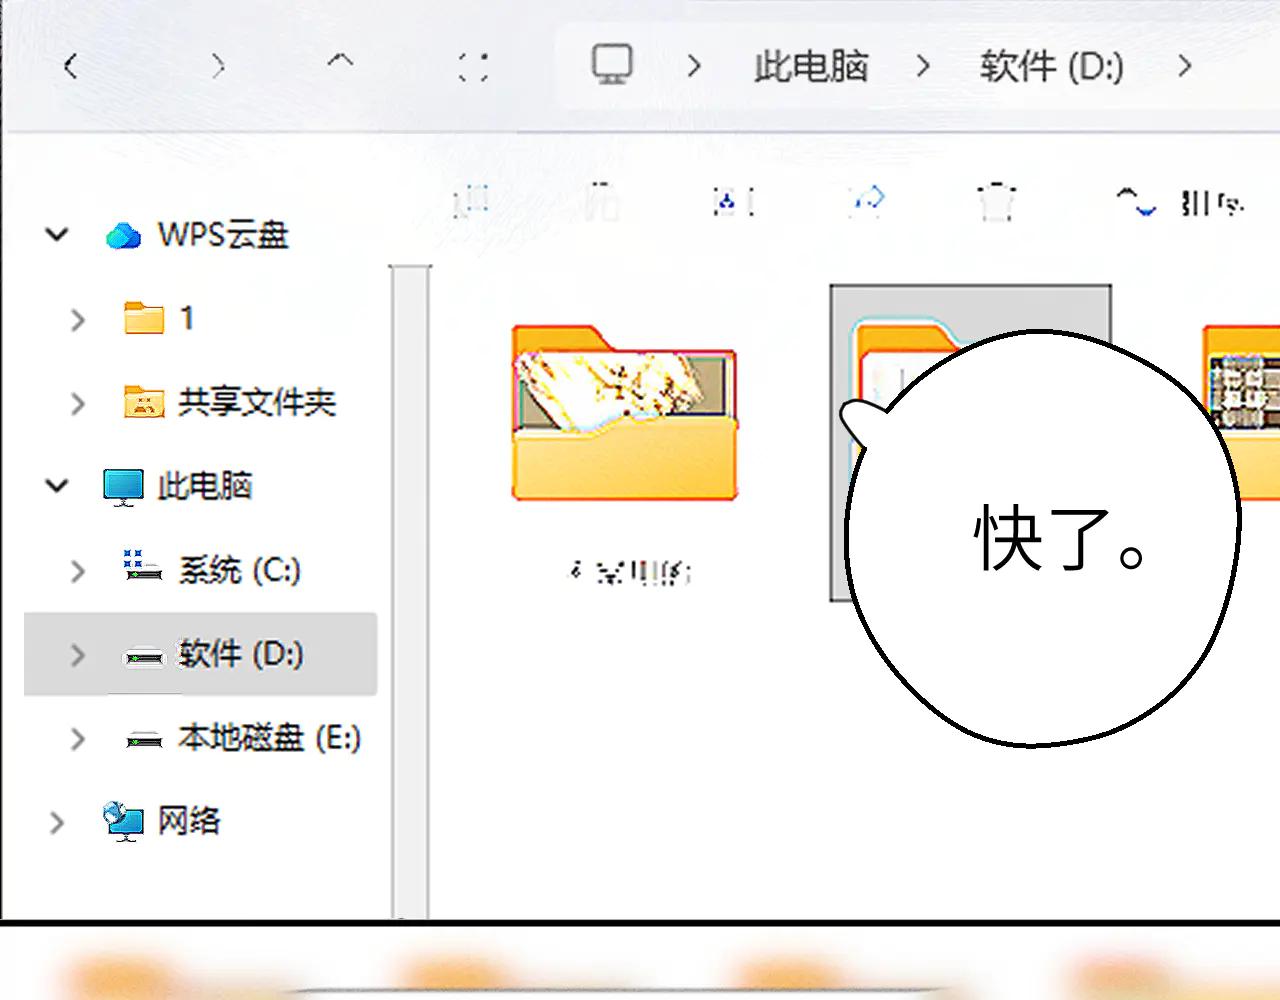Click the computer icon in address bar
Viewport: 1280px width, 1000px height.
[x=611, y=65]
